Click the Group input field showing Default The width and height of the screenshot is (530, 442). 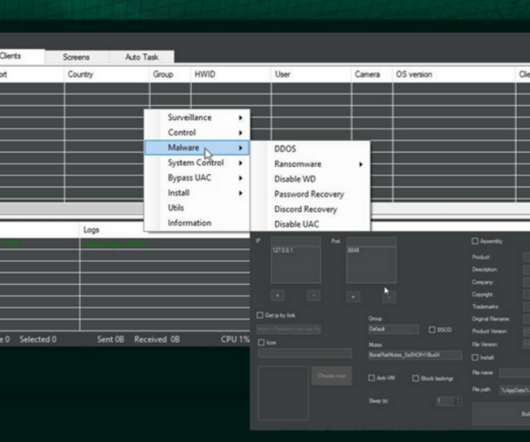[393, 329]
